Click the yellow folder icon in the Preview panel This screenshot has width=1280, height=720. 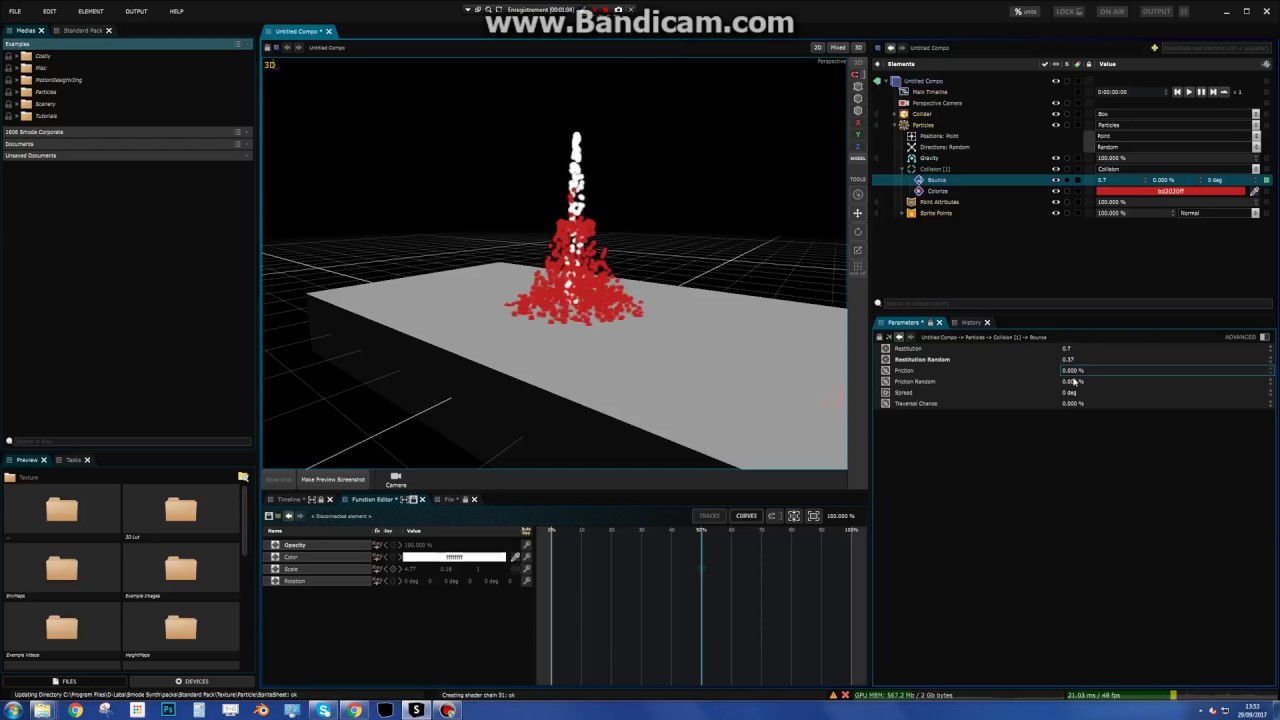(x=243, y=477)
